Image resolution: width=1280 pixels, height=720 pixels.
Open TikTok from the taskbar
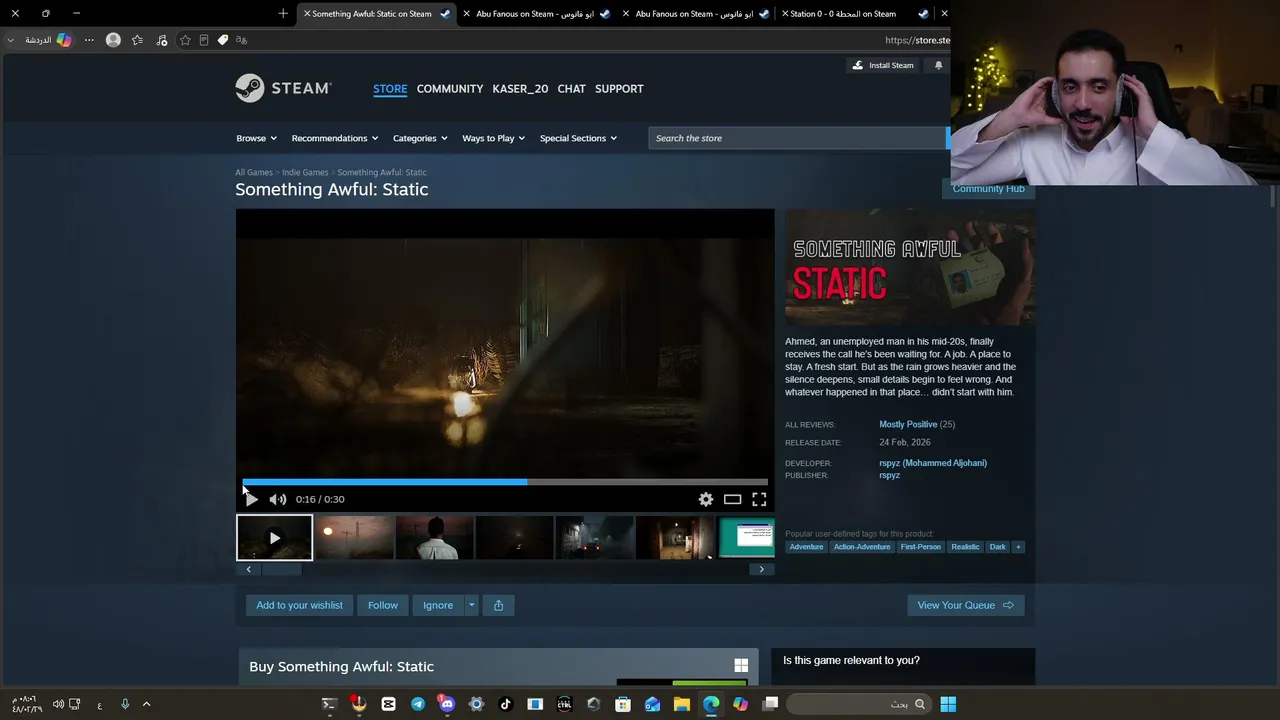click(506, 704)
